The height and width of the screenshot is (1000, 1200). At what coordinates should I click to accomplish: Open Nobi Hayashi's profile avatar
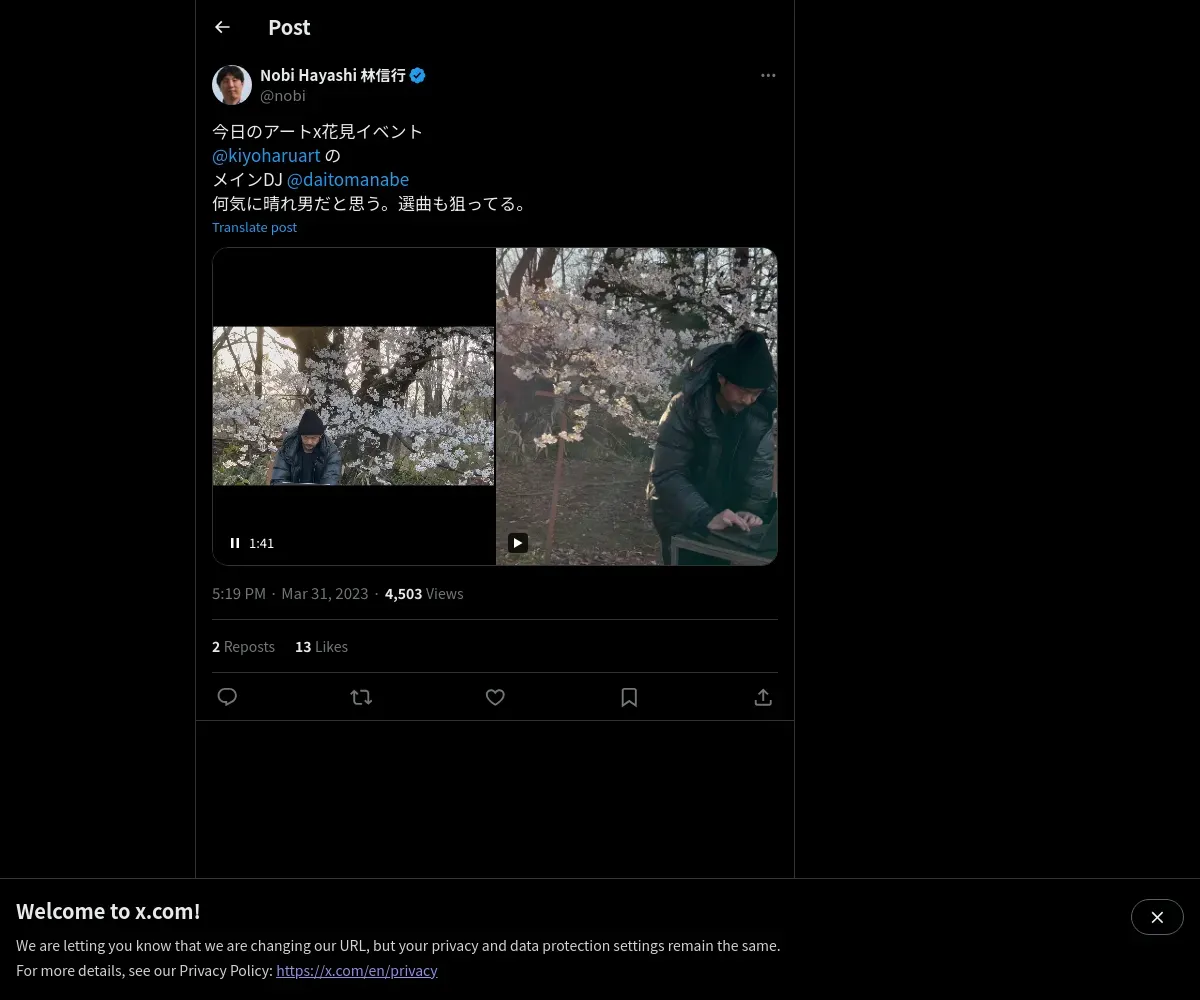232,85
